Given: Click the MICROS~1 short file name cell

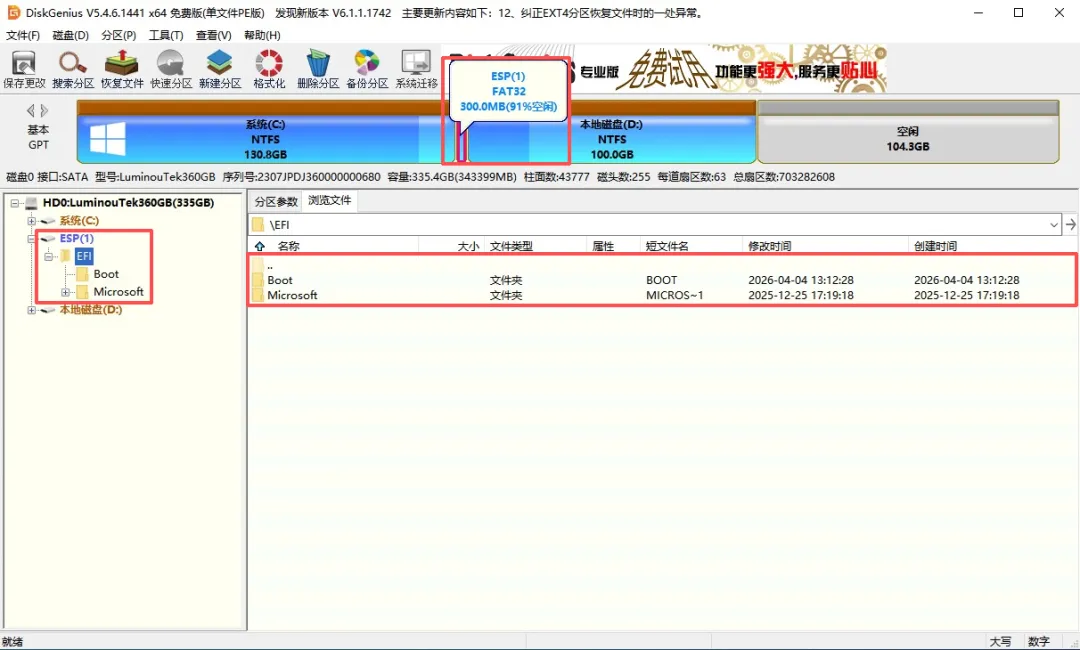Looking at the screenshot, I should click(x=675, y=295).
